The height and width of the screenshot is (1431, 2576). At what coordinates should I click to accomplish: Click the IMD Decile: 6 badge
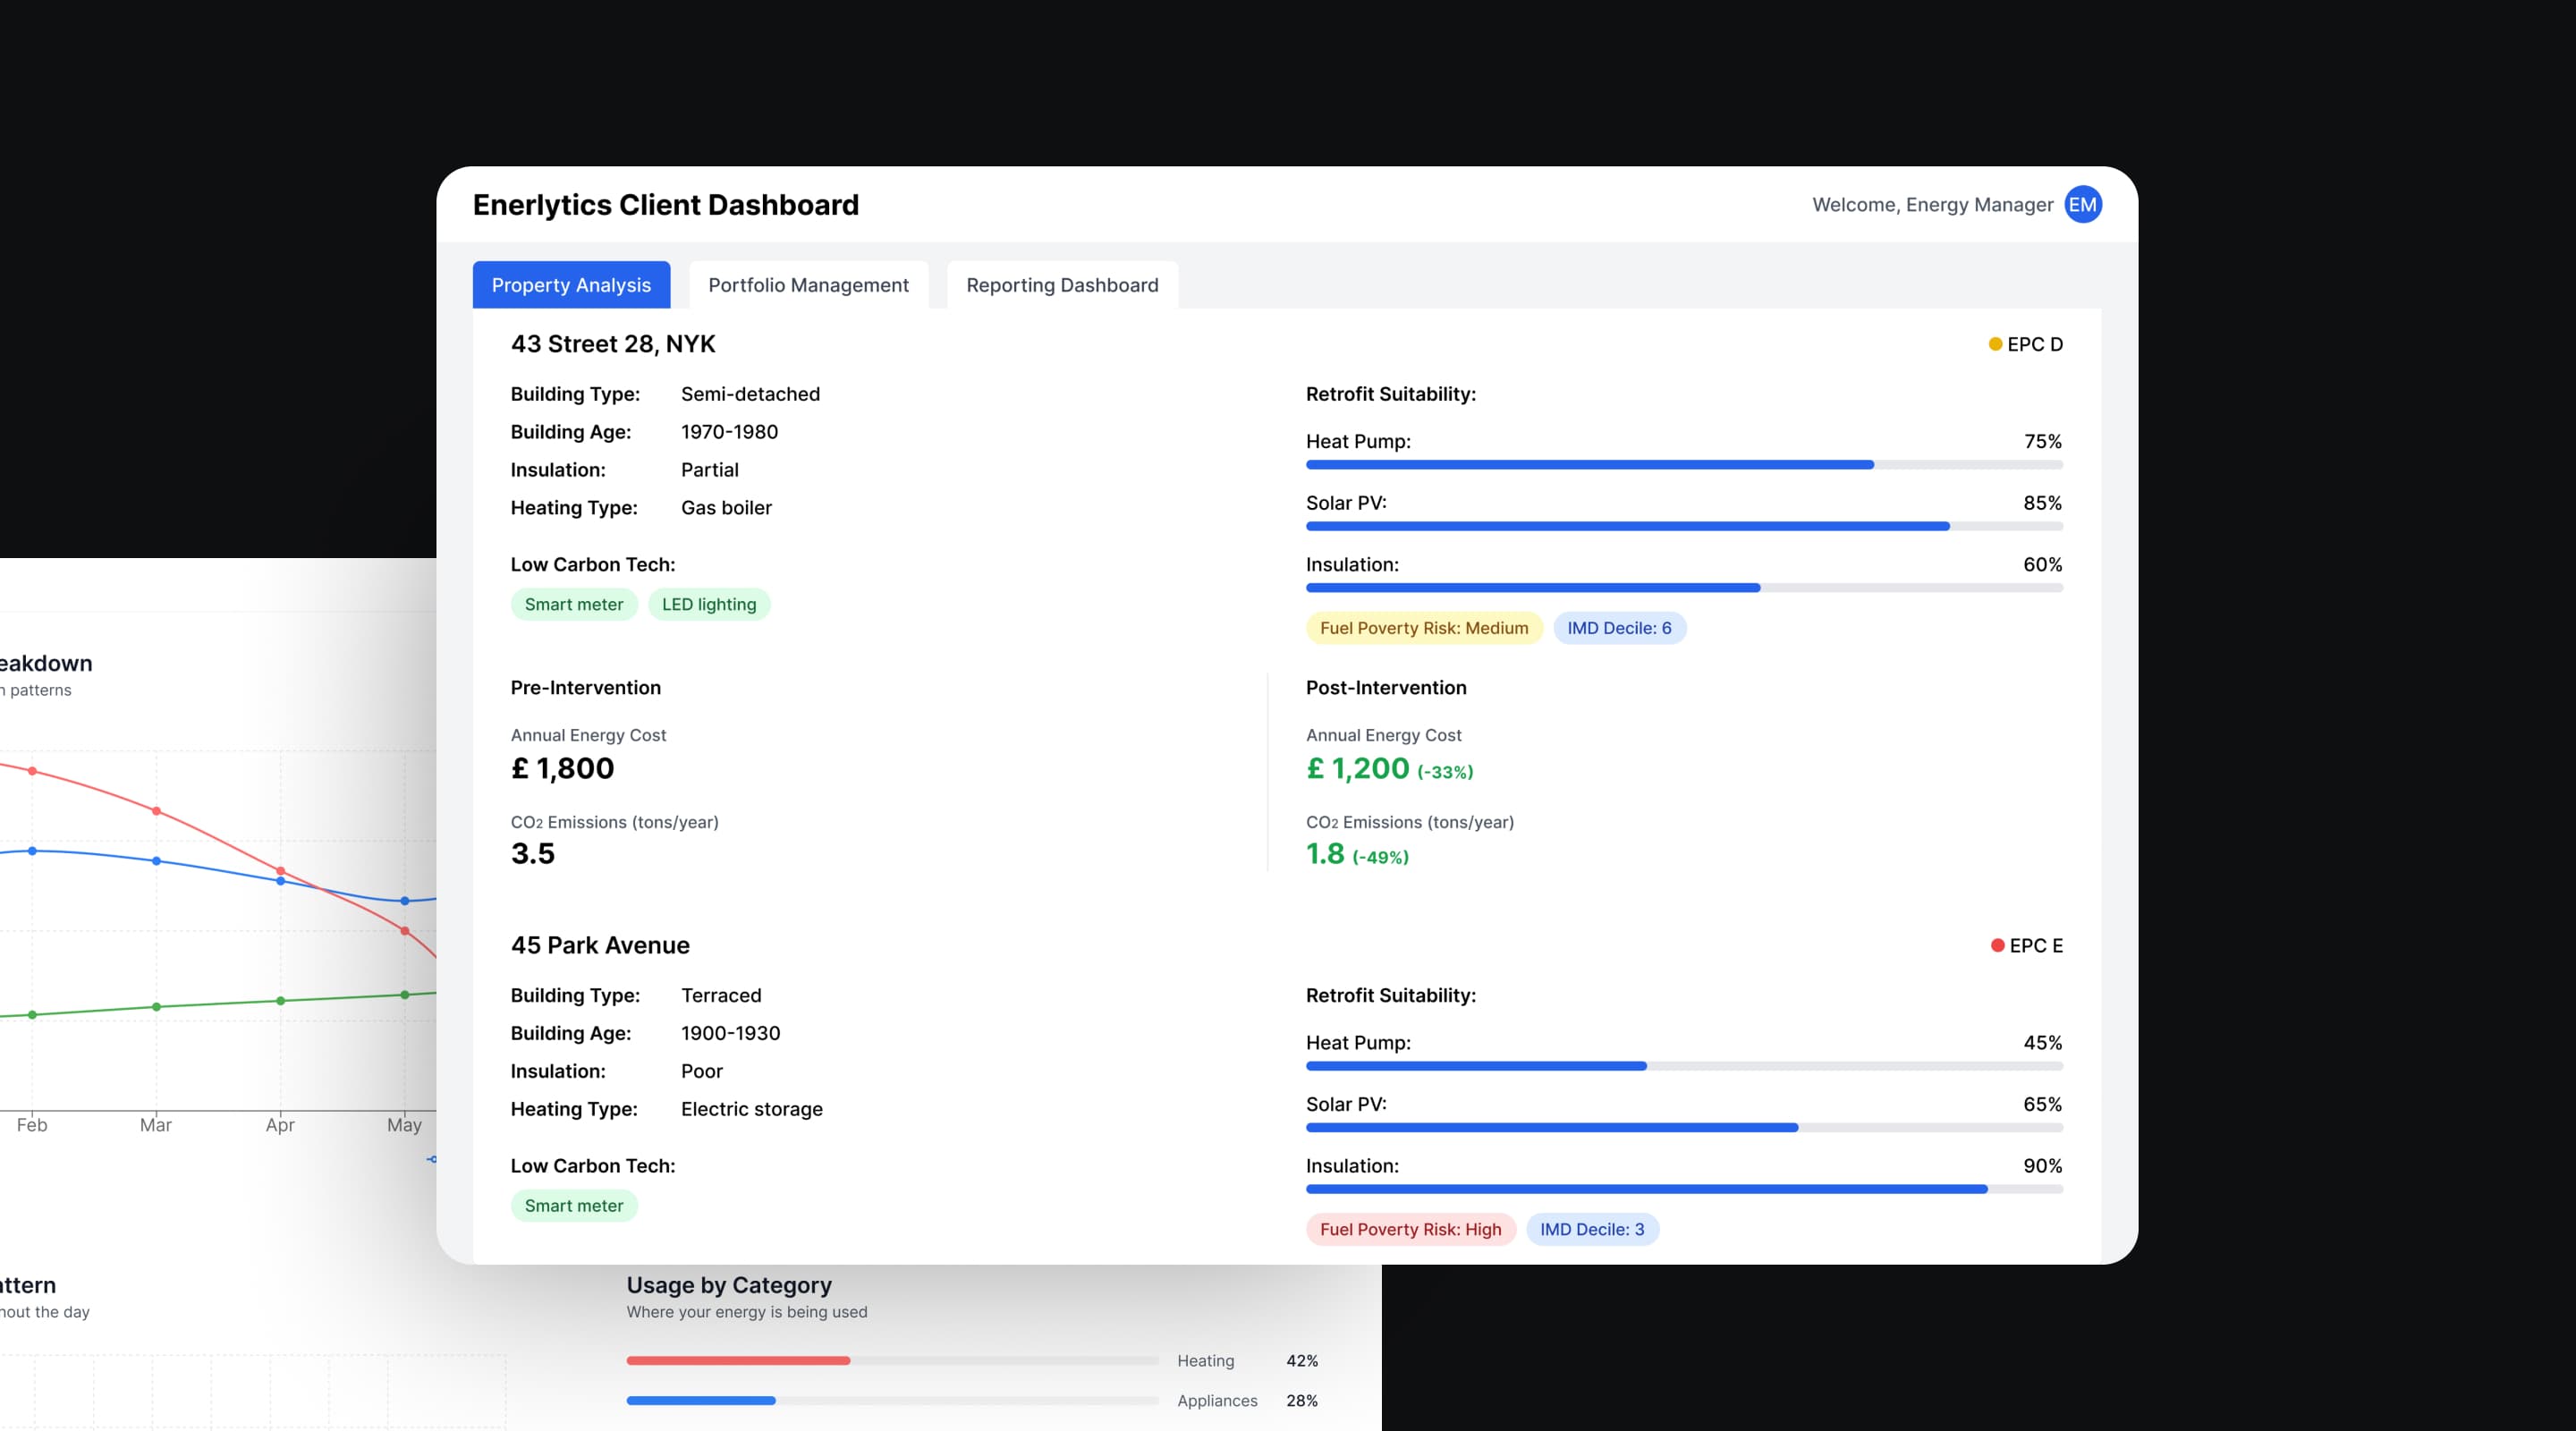1618,628
